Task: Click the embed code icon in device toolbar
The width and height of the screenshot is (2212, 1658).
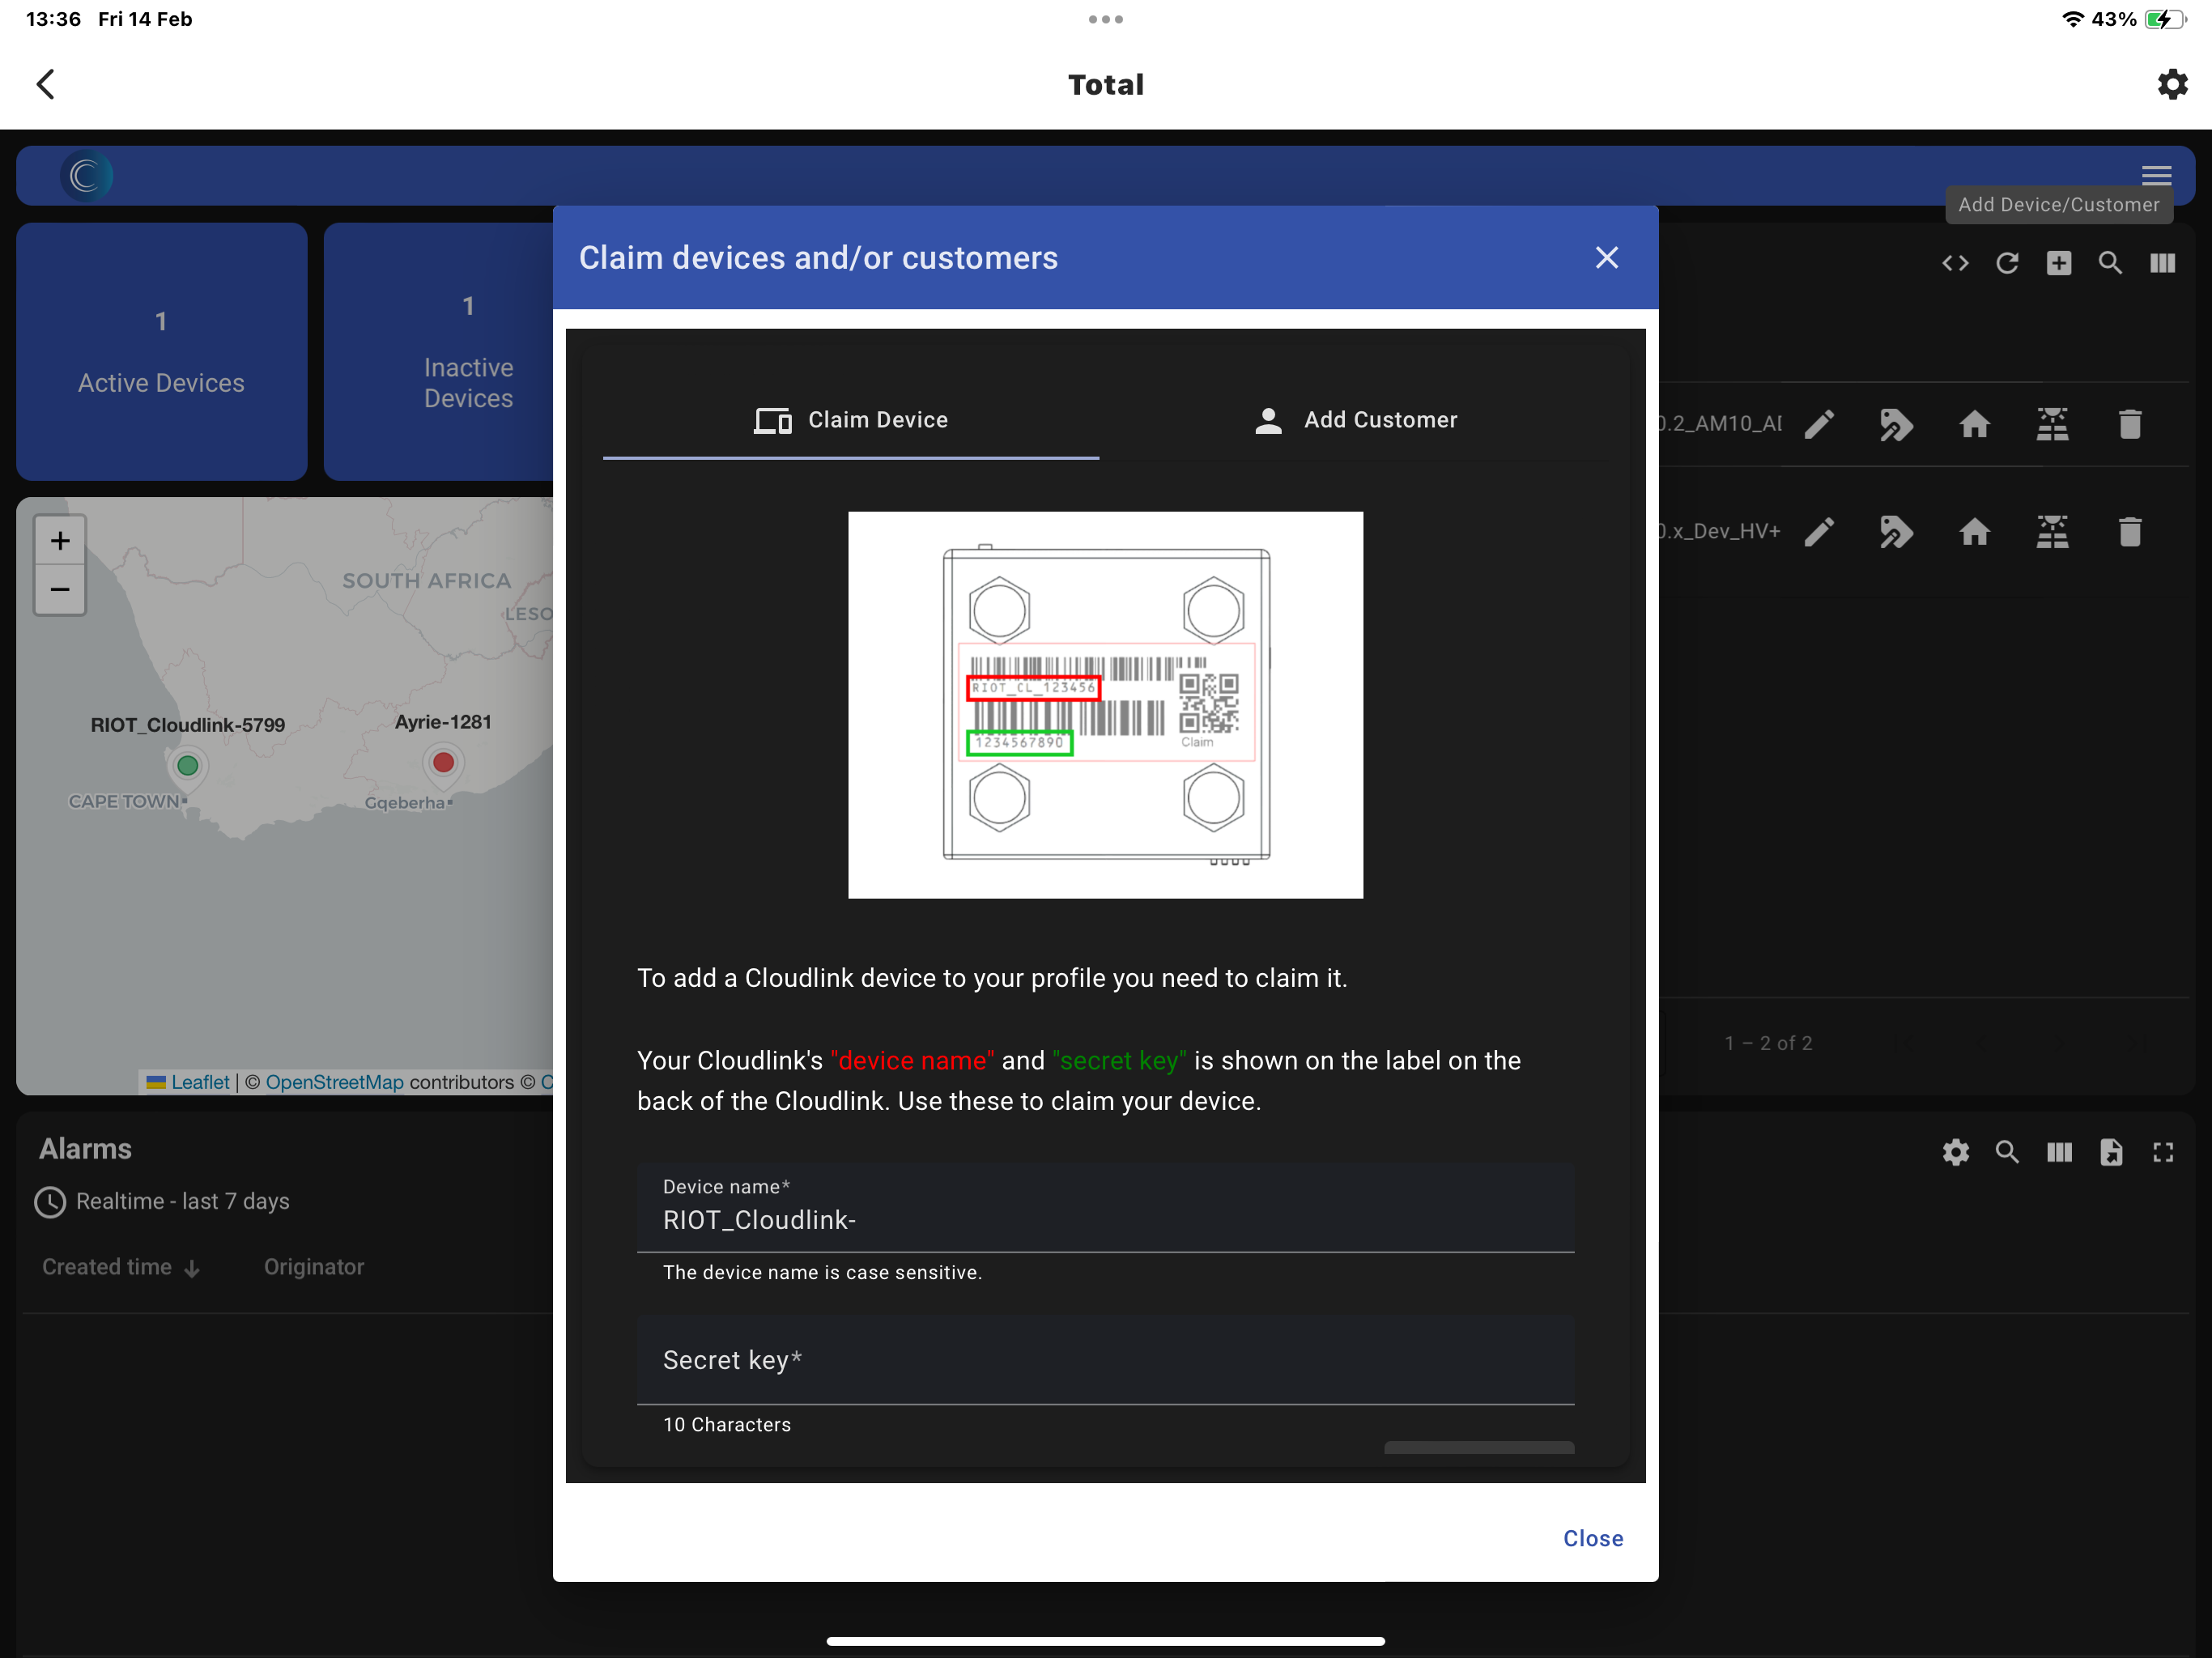Action: point(1955,263)
